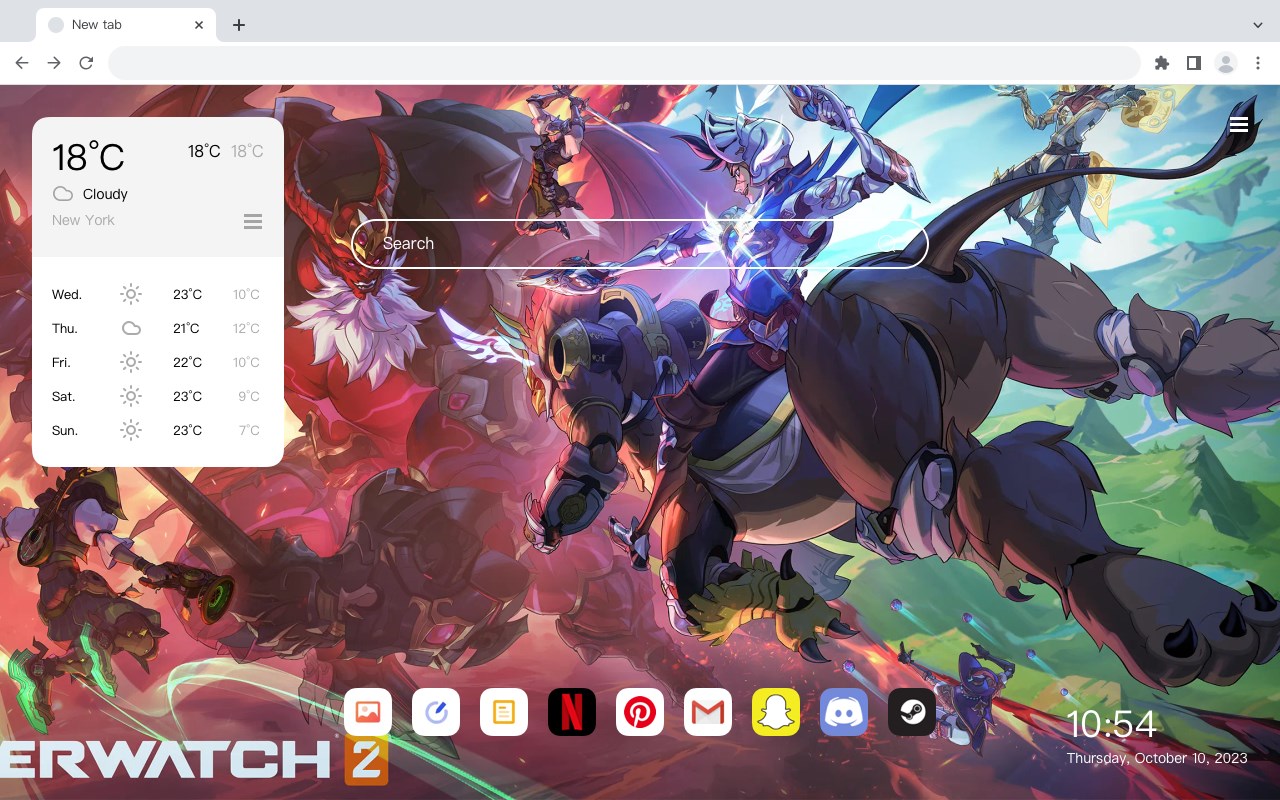The width and height of the screenshot is (1280, 800).
Task: Open the Steam shortcut
Action: pos(912,712)
